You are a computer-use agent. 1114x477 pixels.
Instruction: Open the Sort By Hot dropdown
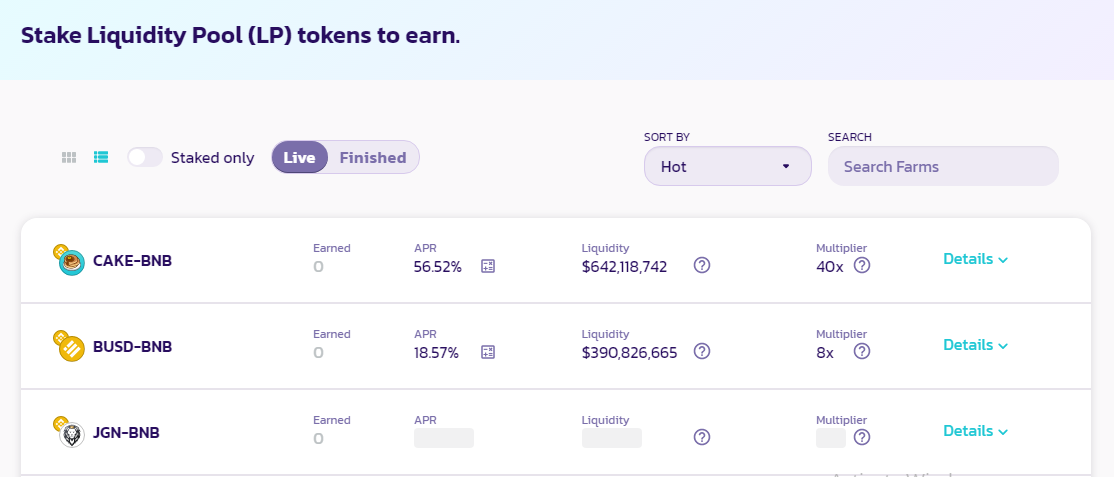coord(727,166)
